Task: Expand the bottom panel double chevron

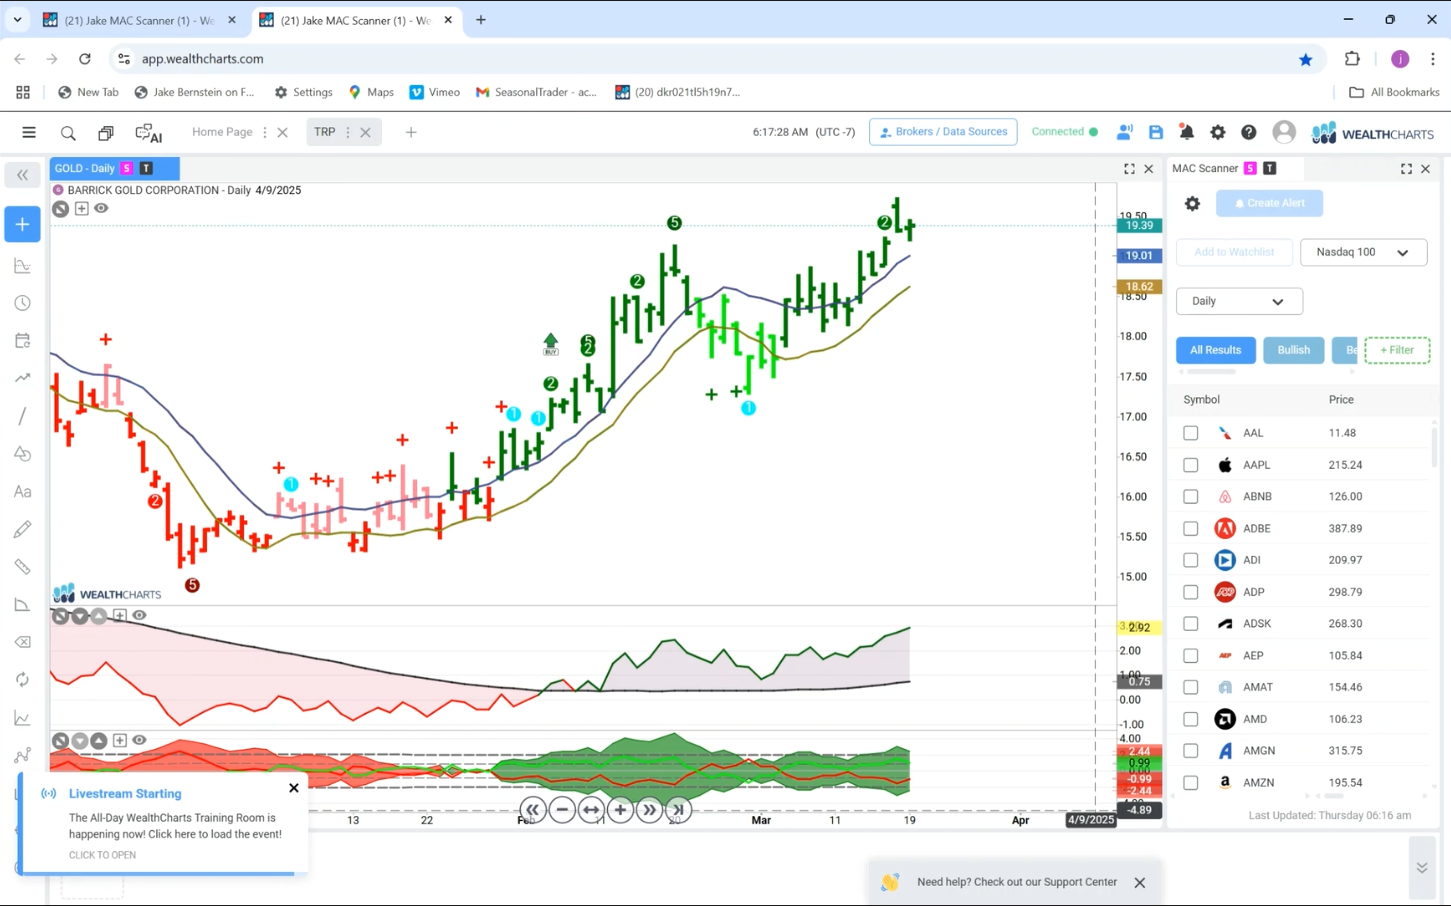Action: 1421,868
